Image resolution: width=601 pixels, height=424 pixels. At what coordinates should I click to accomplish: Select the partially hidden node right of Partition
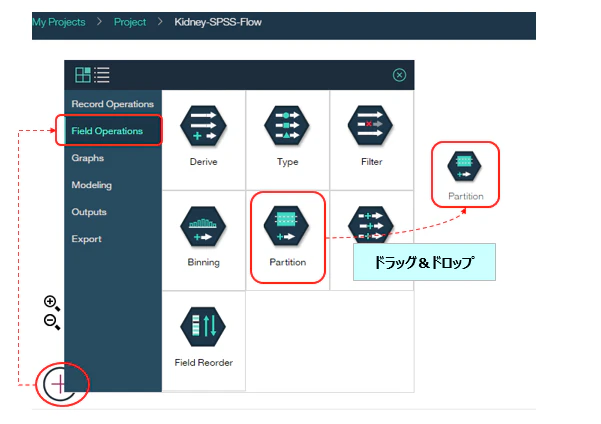pos(370,225)
